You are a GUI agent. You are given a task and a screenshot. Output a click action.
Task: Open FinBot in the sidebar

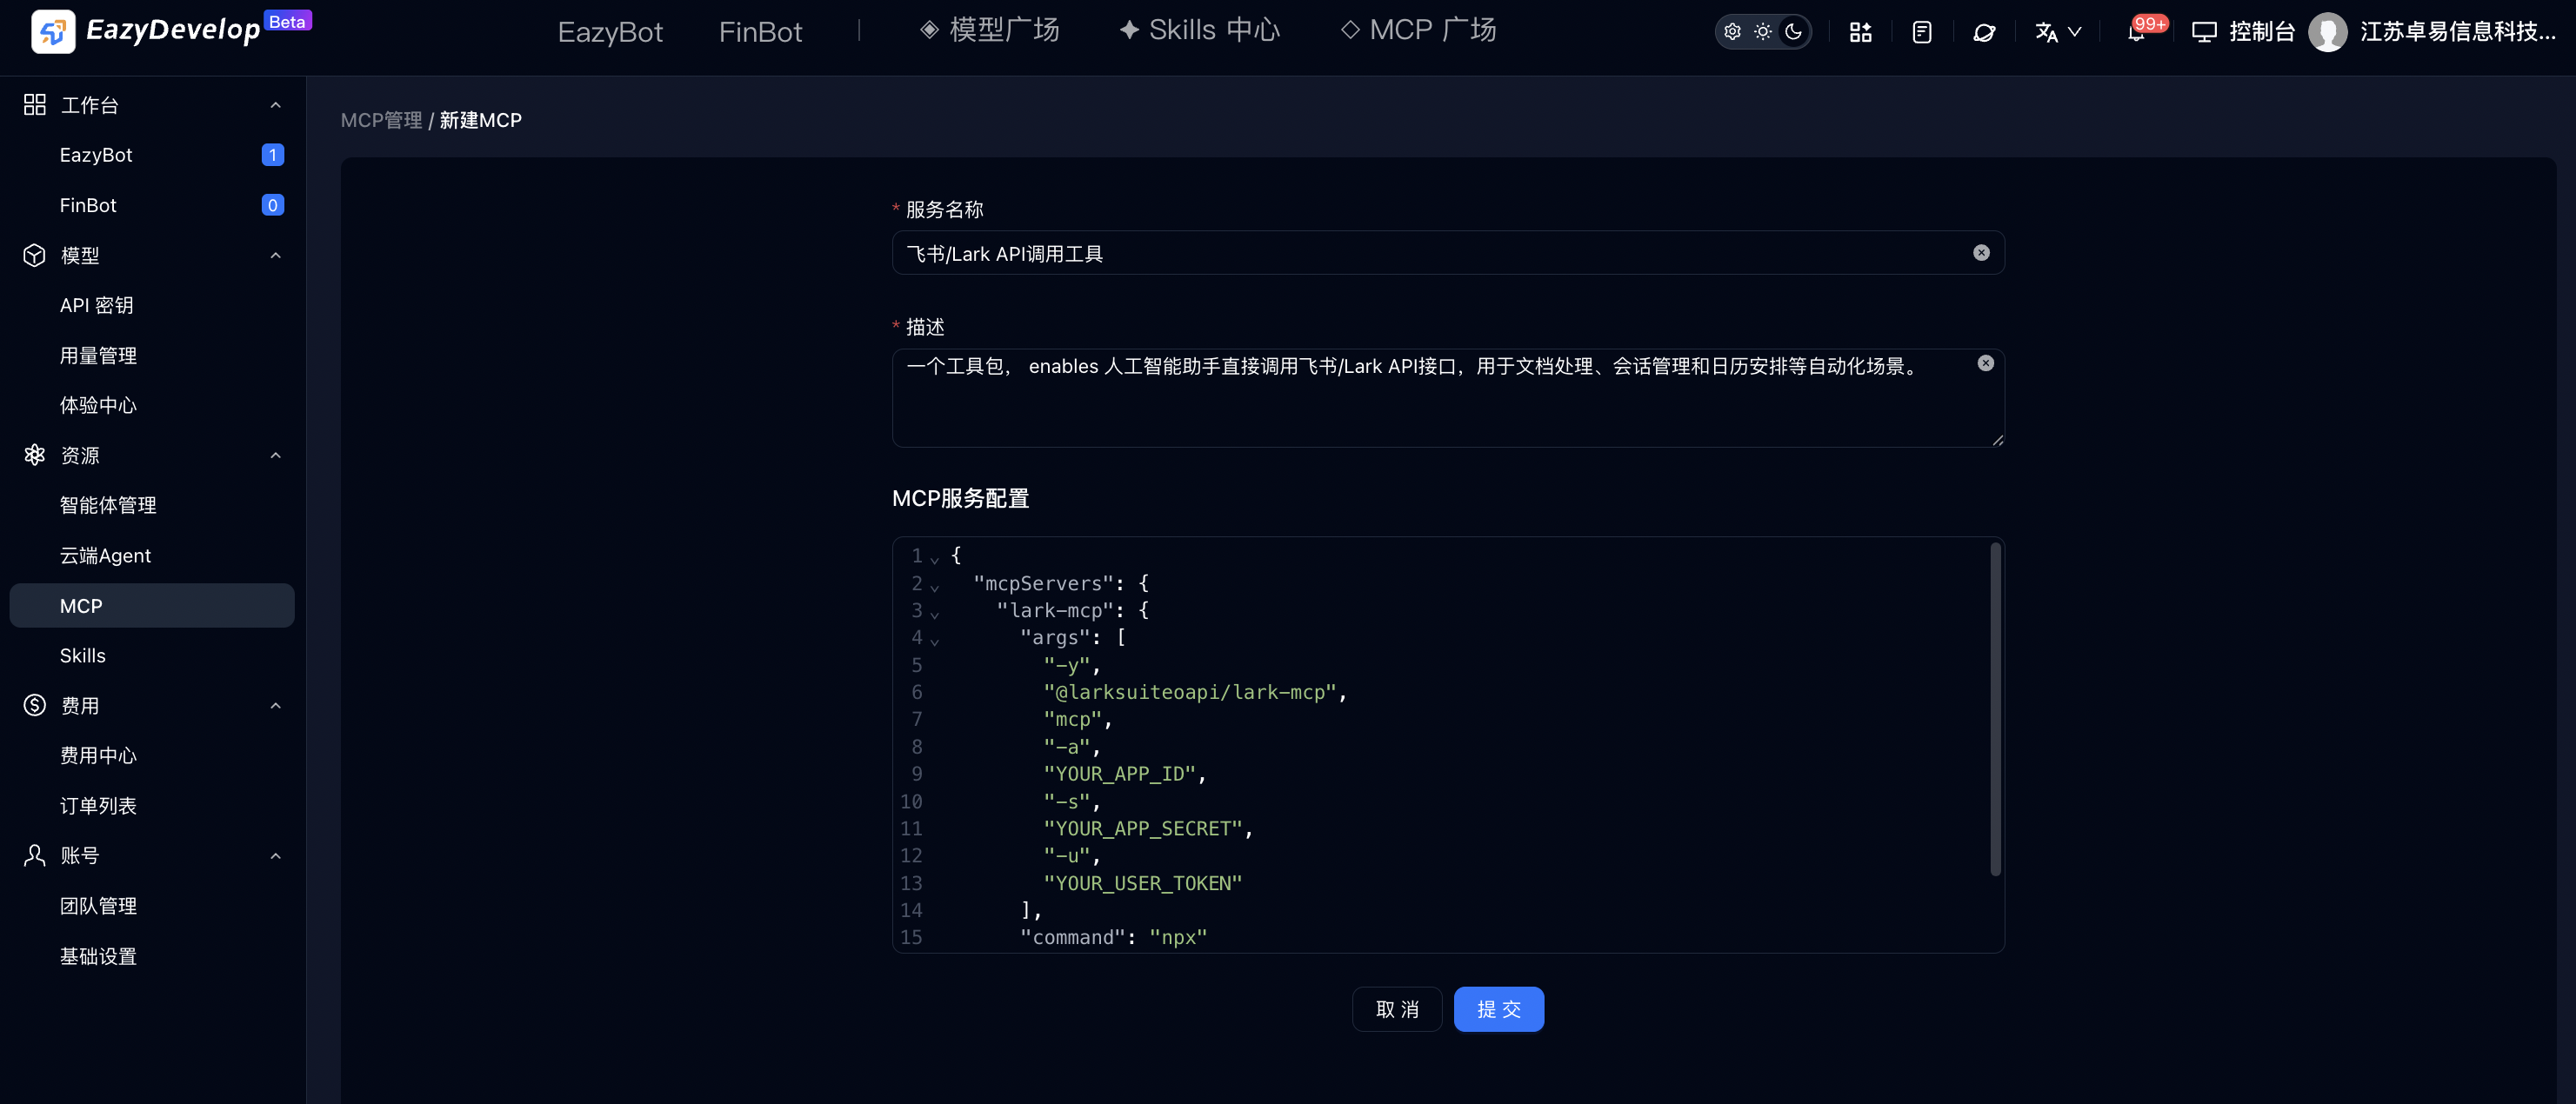[x=88, y=205]
